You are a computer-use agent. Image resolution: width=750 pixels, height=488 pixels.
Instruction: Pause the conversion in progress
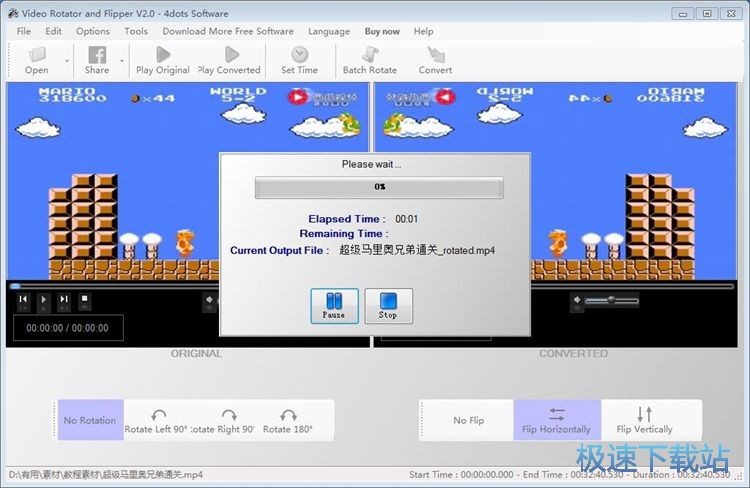(334, 306)
